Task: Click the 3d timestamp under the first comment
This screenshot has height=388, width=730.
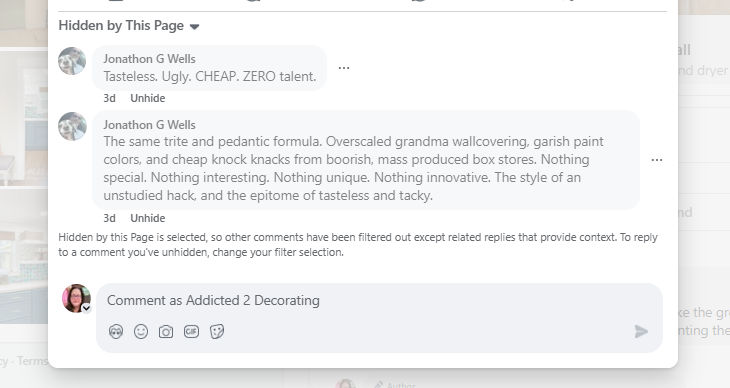Action: (109, 98)
